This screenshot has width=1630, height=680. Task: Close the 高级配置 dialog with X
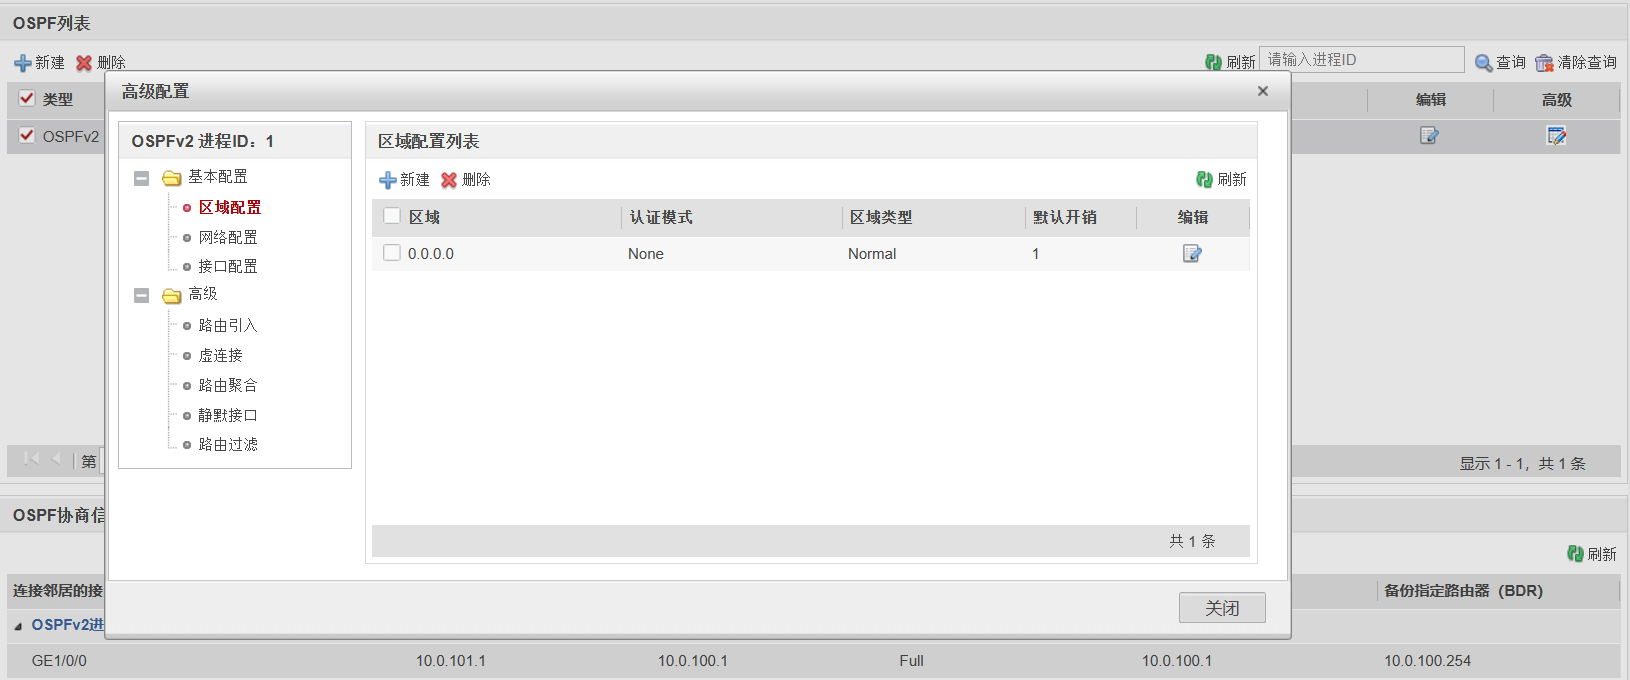tap(1263, 91)
